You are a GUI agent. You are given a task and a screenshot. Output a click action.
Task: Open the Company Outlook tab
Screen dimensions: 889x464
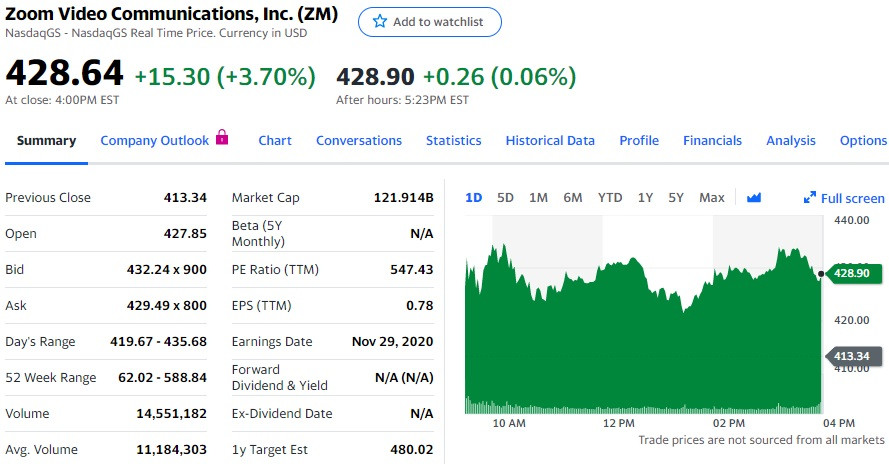pos(155,141)
